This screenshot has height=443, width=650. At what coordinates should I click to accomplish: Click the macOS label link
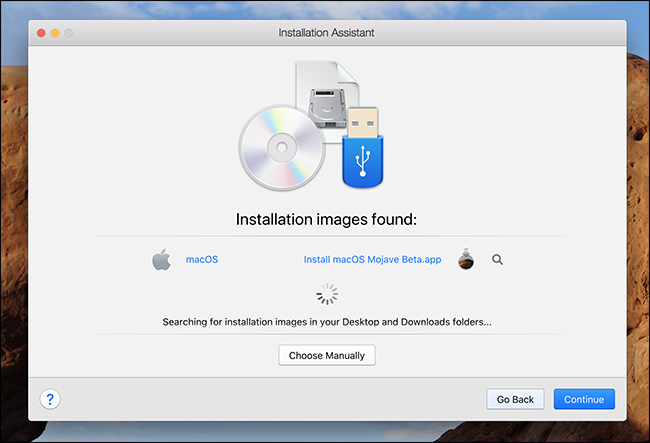pos(202,259)
